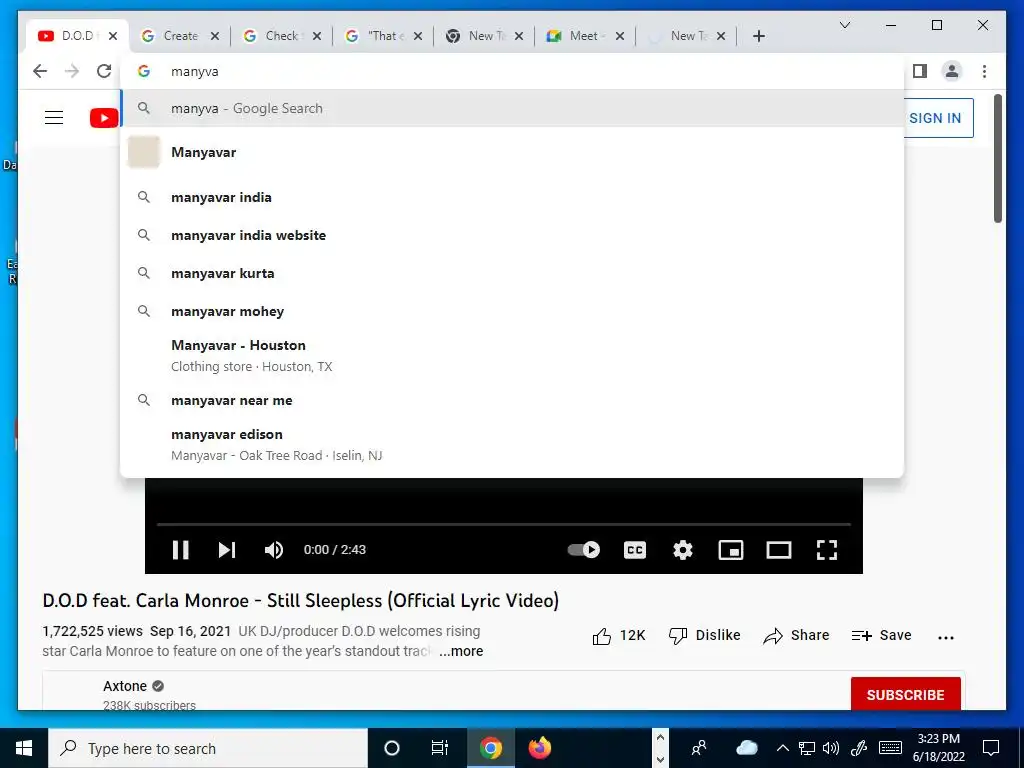This screenshot has height=768, width=1024.
Task: Skip to next video in player
Action: point(227,550)
